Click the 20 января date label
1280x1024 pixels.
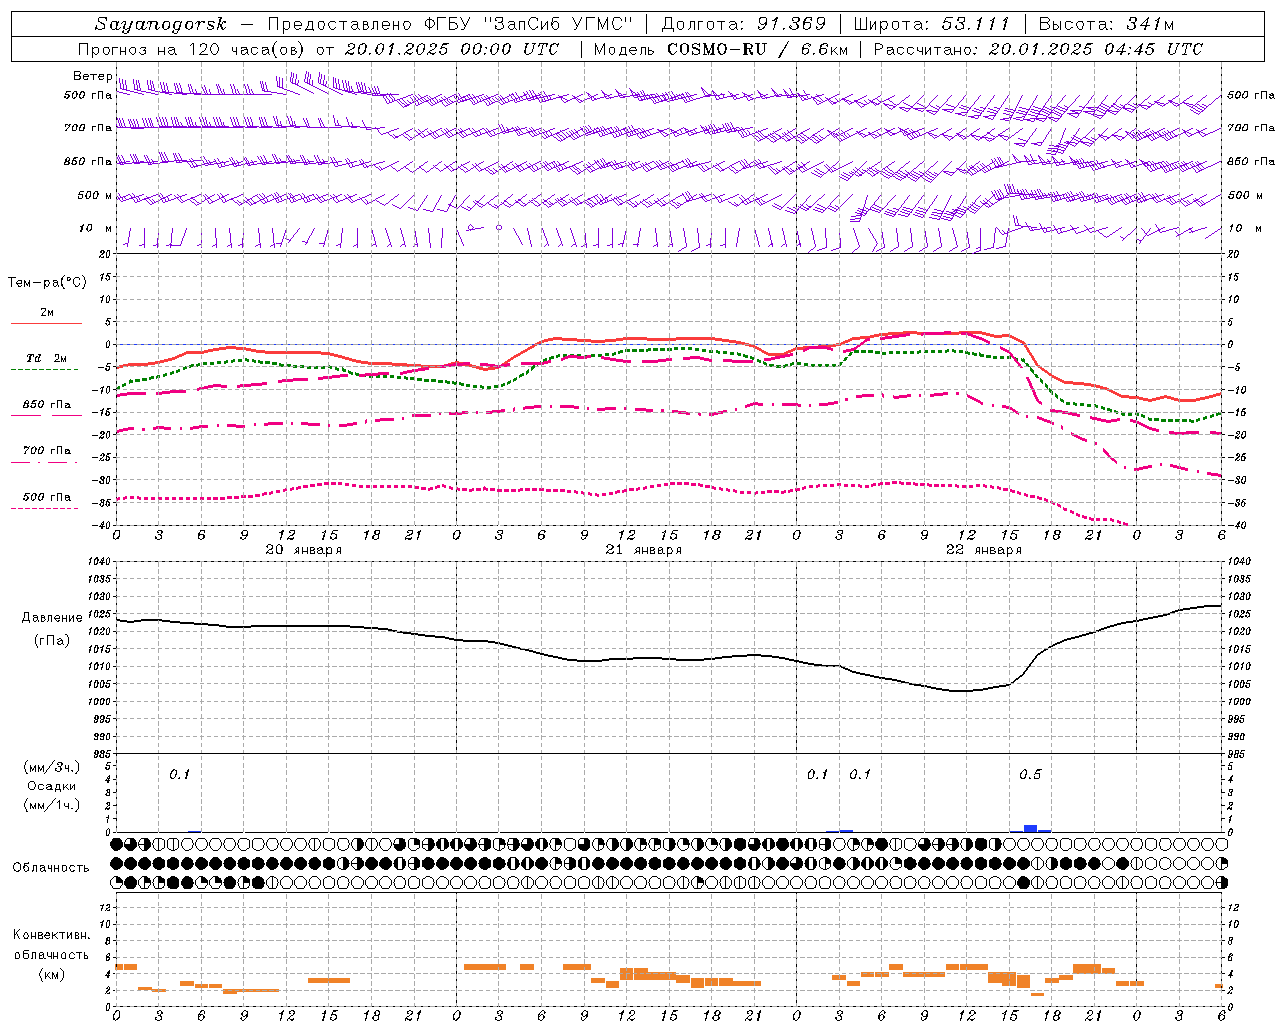click(x=304, y=550)
